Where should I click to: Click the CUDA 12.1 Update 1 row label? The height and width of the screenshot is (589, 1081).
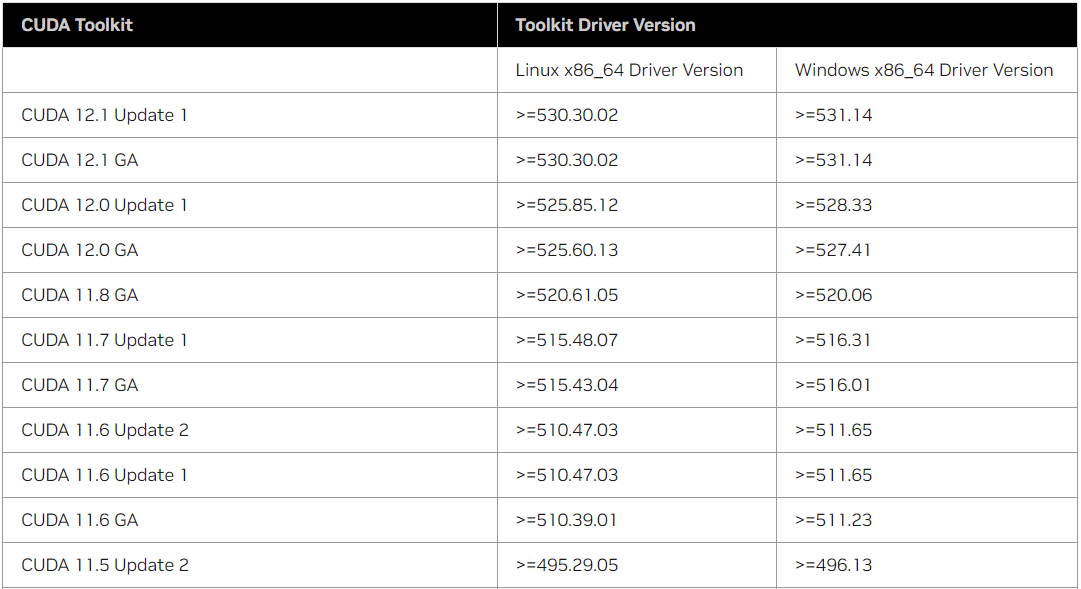tap(104, 115)
